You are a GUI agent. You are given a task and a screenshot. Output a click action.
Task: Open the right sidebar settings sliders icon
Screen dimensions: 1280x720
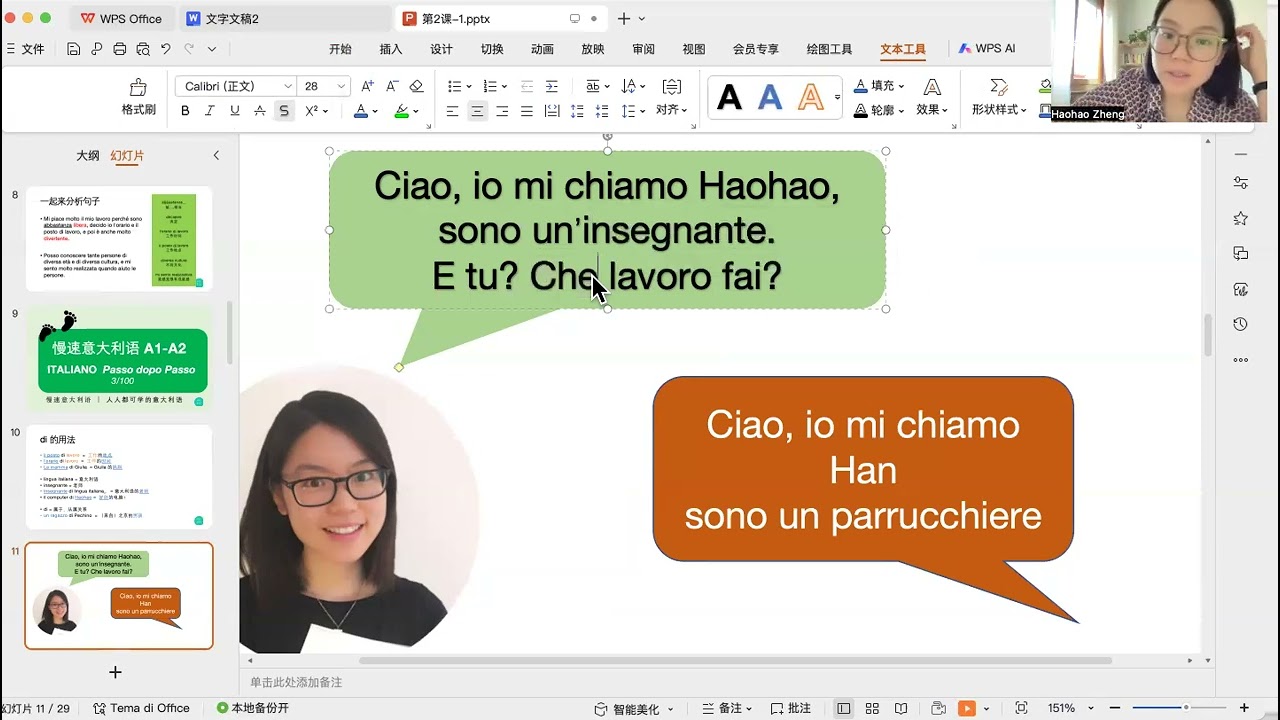click(x=1241, y=183)
